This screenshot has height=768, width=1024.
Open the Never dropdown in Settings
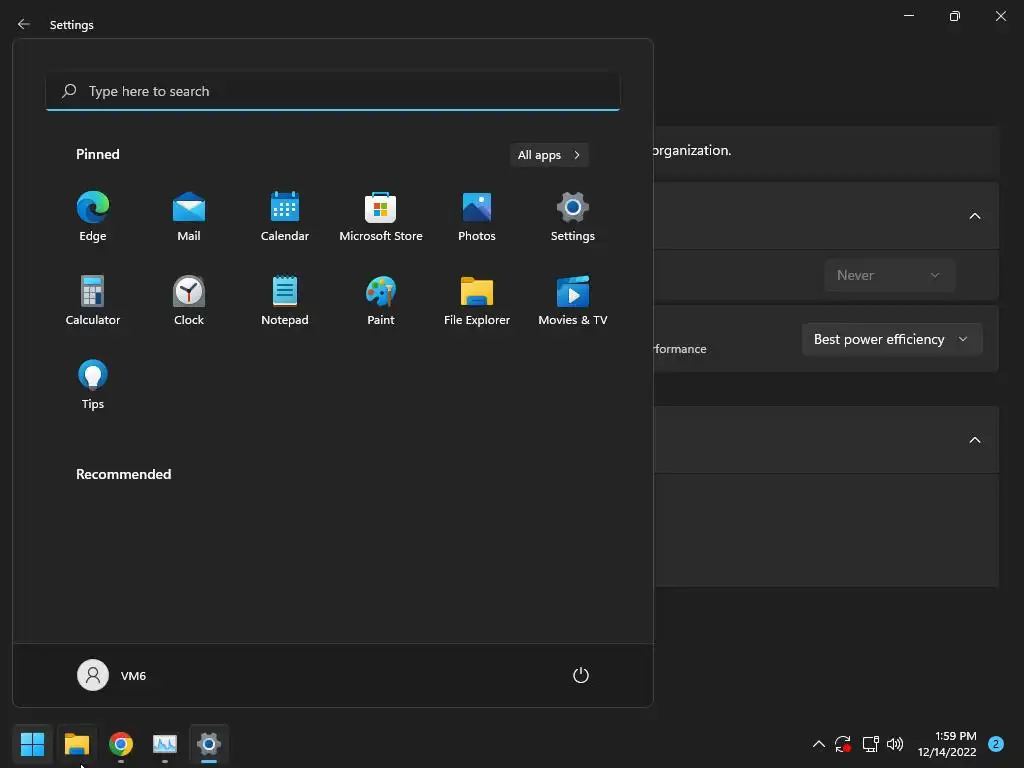coord(889,276)
